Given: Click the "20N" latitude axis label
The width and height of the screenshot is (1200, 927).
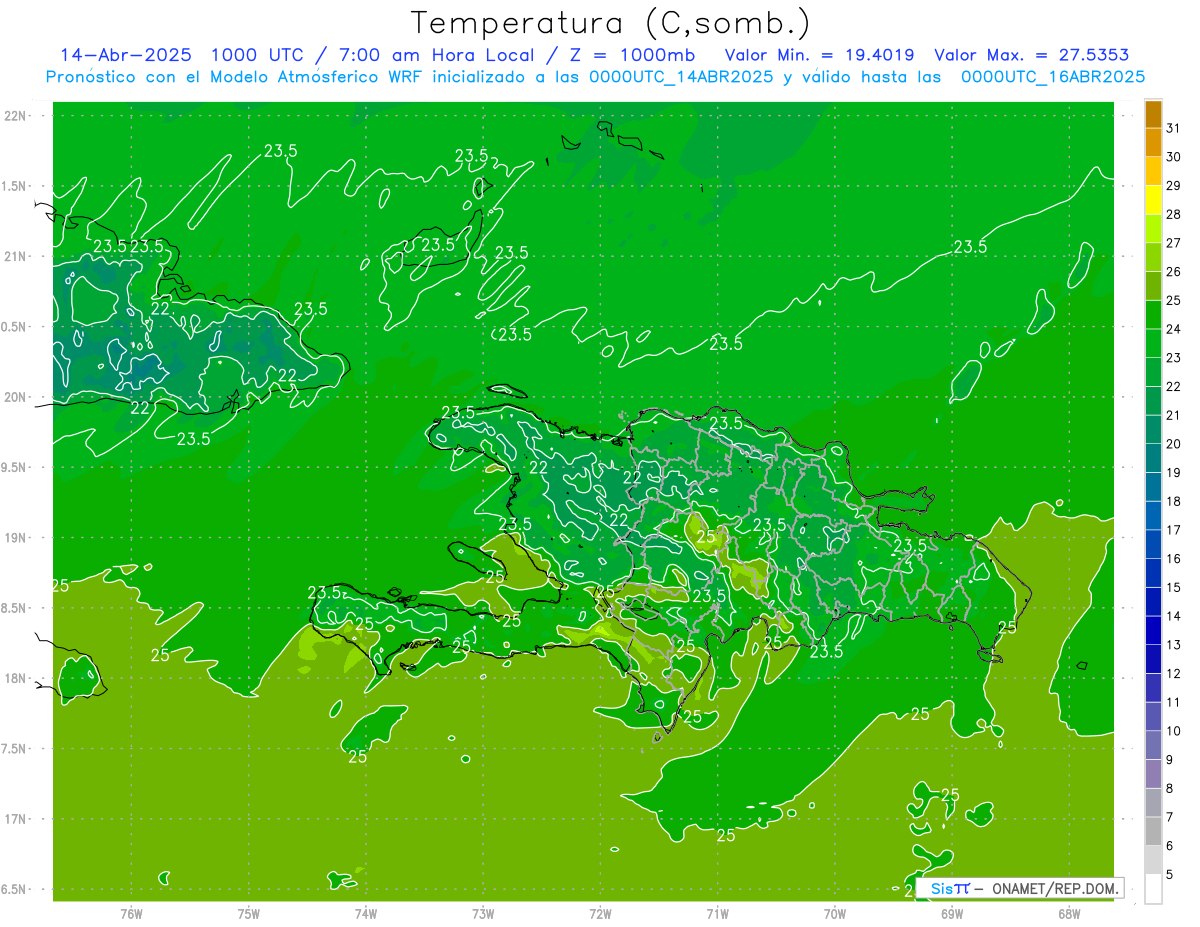Looking at the screenshot, I should [16, 397].
